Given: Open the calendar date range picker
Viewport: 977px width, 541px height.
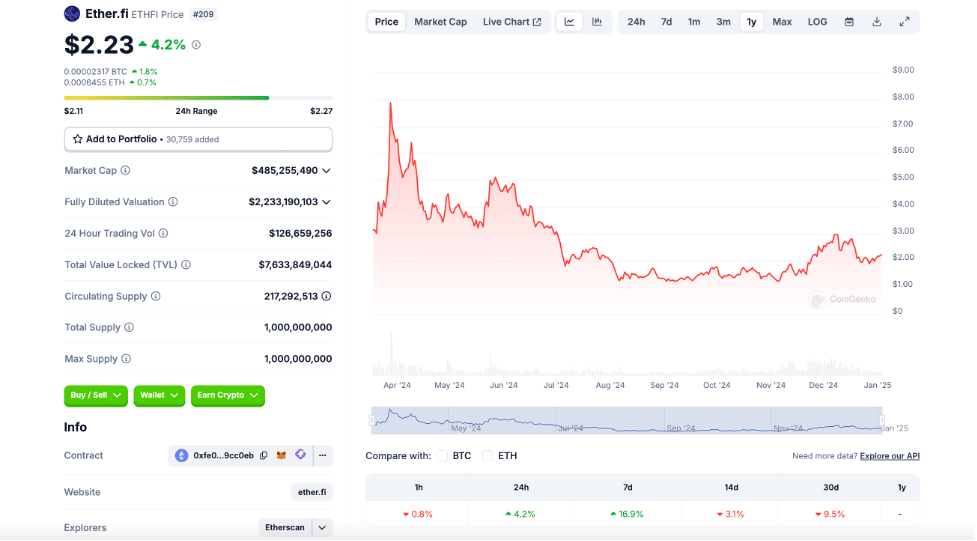Looking at the screenshot, I should (849, 22).
